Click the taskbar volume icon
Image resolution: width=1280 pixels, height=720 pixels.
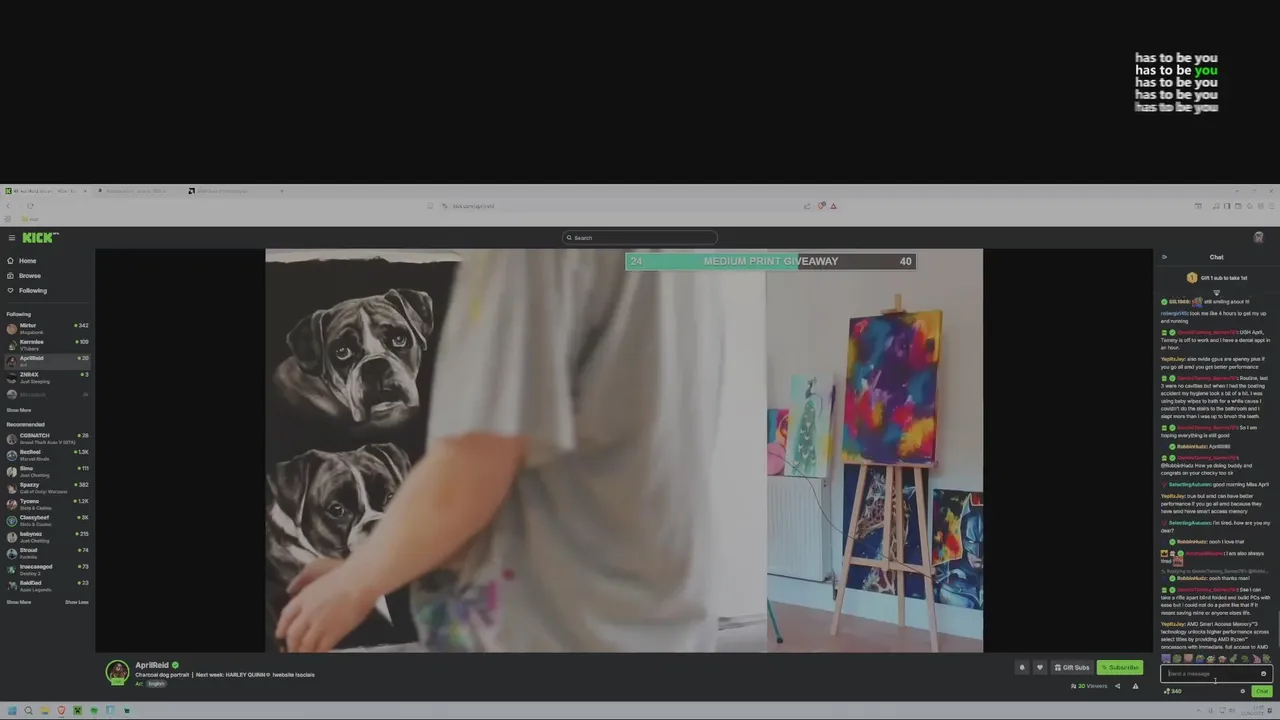click(x=1231, y=711)
